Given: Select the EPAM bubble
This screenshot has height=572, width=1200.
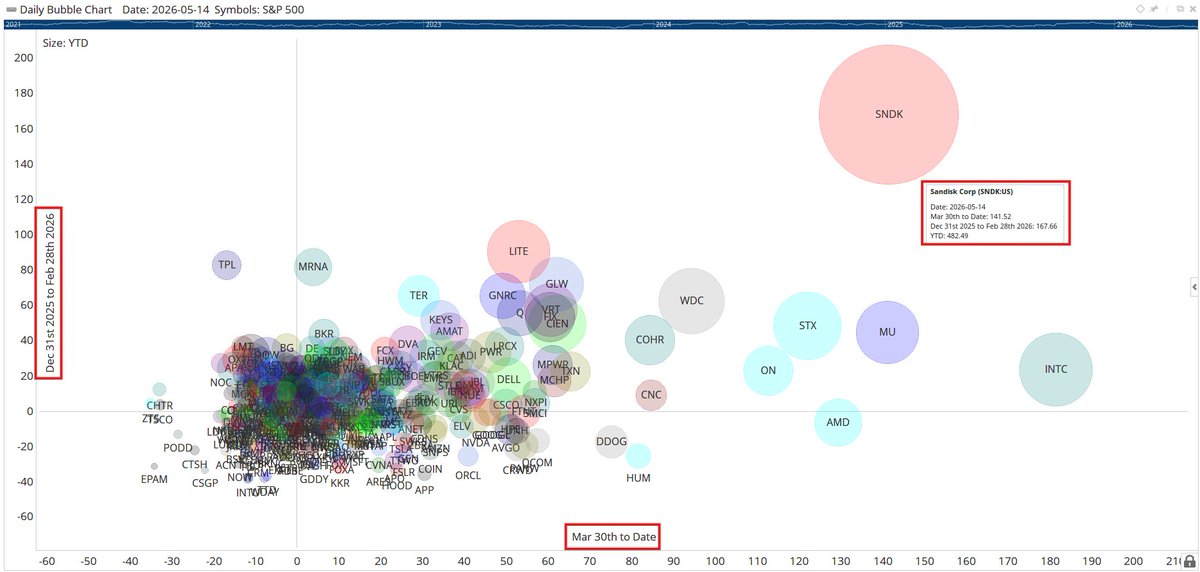Looking at the screenshot, I should coord(154,466).
